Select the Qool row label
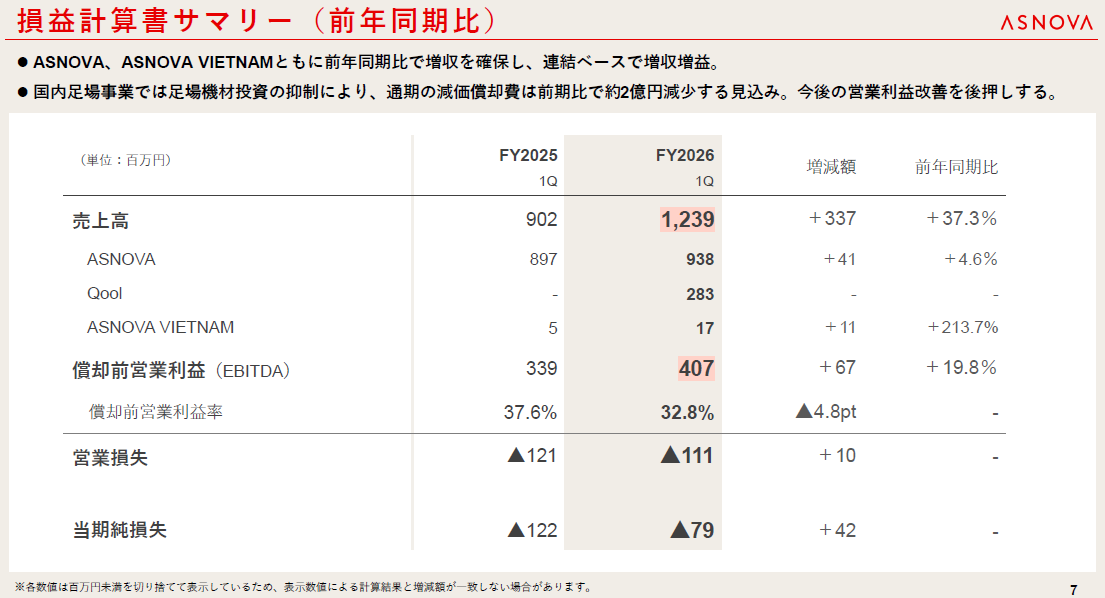The height and width of the screenshot is (598, 1105). pos(104,294)
